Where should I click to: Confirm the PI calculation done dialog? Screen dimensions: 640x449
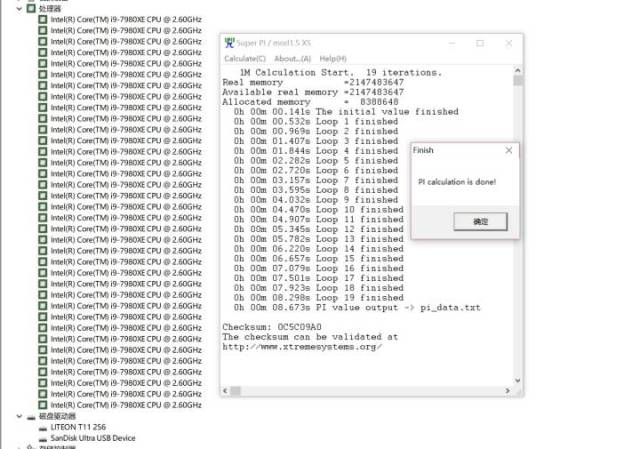coord(480,221)
